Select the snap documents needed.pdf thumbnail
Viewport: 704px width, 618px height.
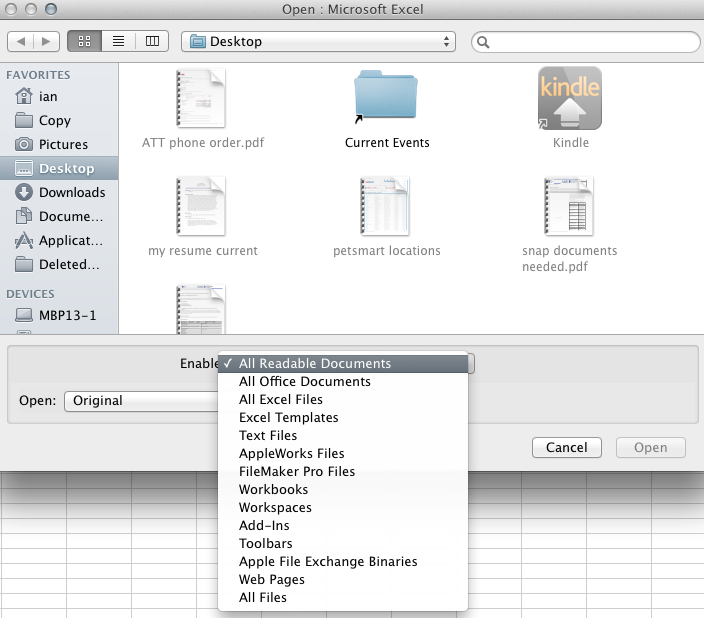tap(569, 206)
